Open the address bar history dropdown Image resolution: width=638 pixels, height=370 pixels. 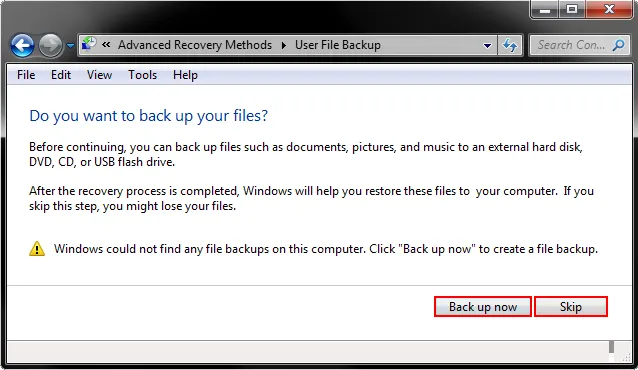(487, 45)
